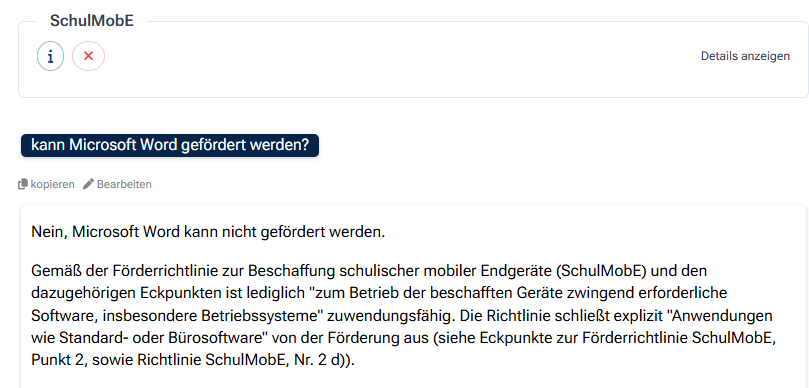Click the SchulMobE panel heading

point(92,21)
